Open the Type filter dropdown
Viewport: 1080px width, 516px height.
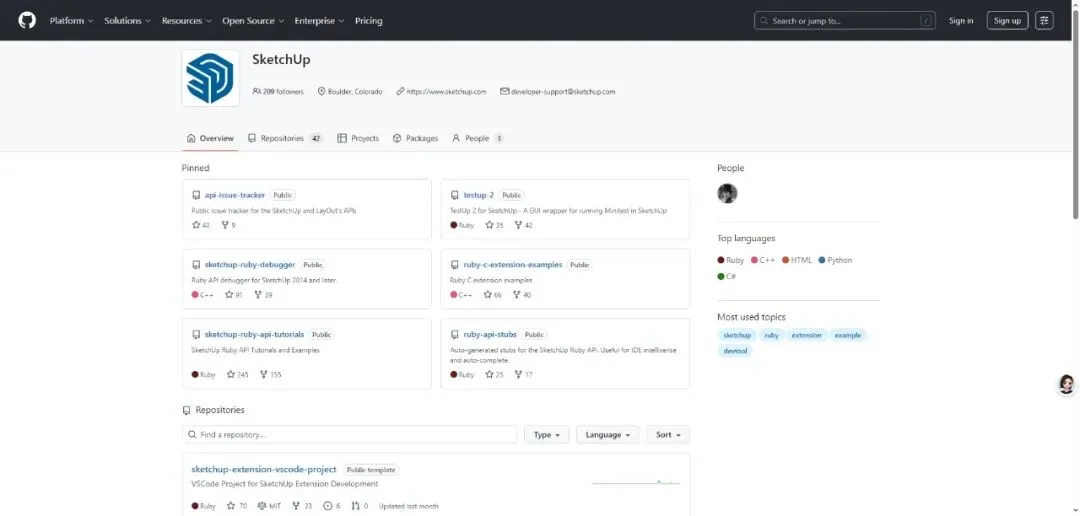pos(547,435)
